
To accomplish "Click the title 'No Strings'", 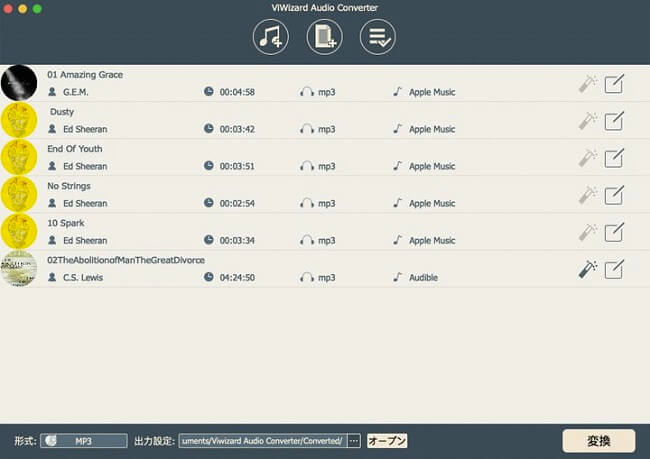I will (69, 186).
